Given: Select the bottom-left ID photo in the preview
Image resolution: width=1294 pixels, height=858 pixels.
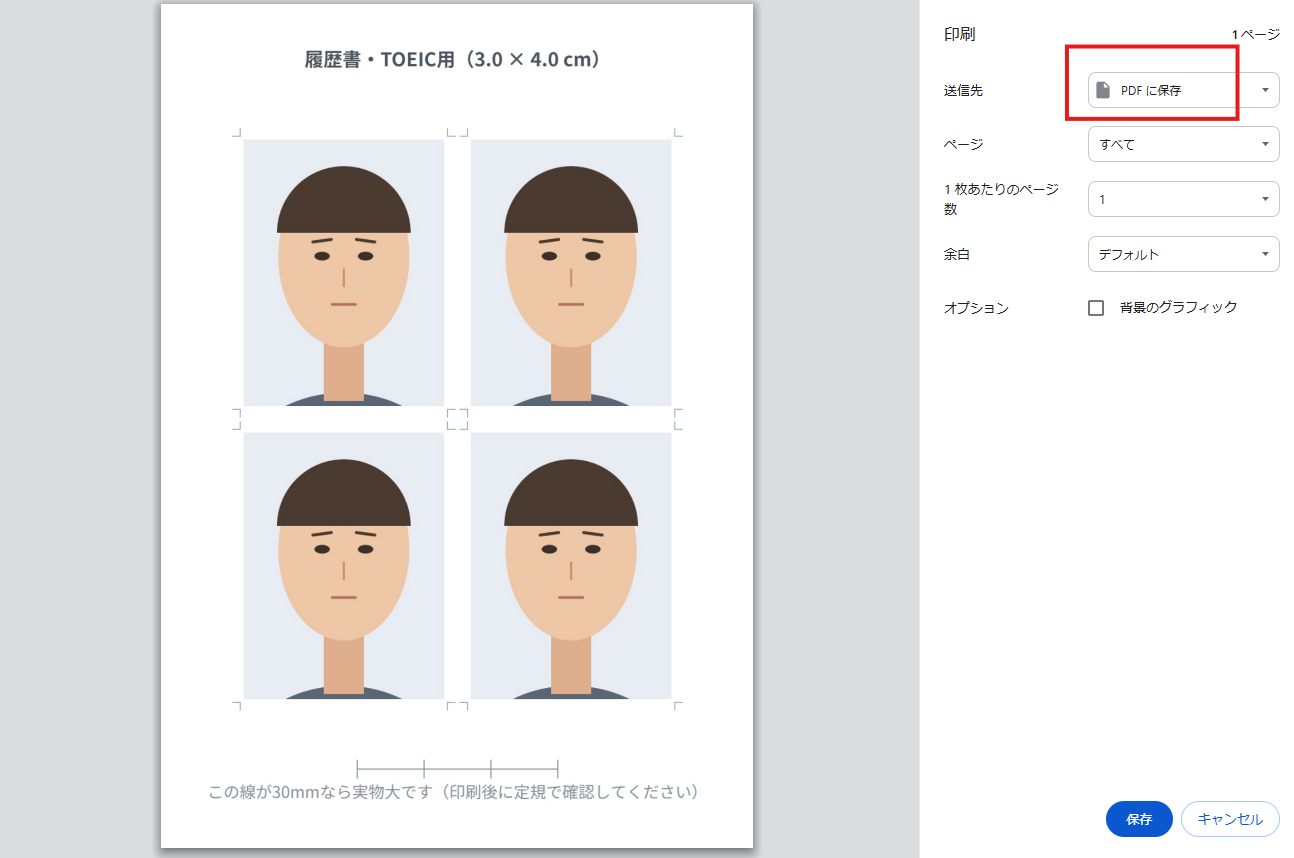Looking at the screenshot, I should 344,566.
